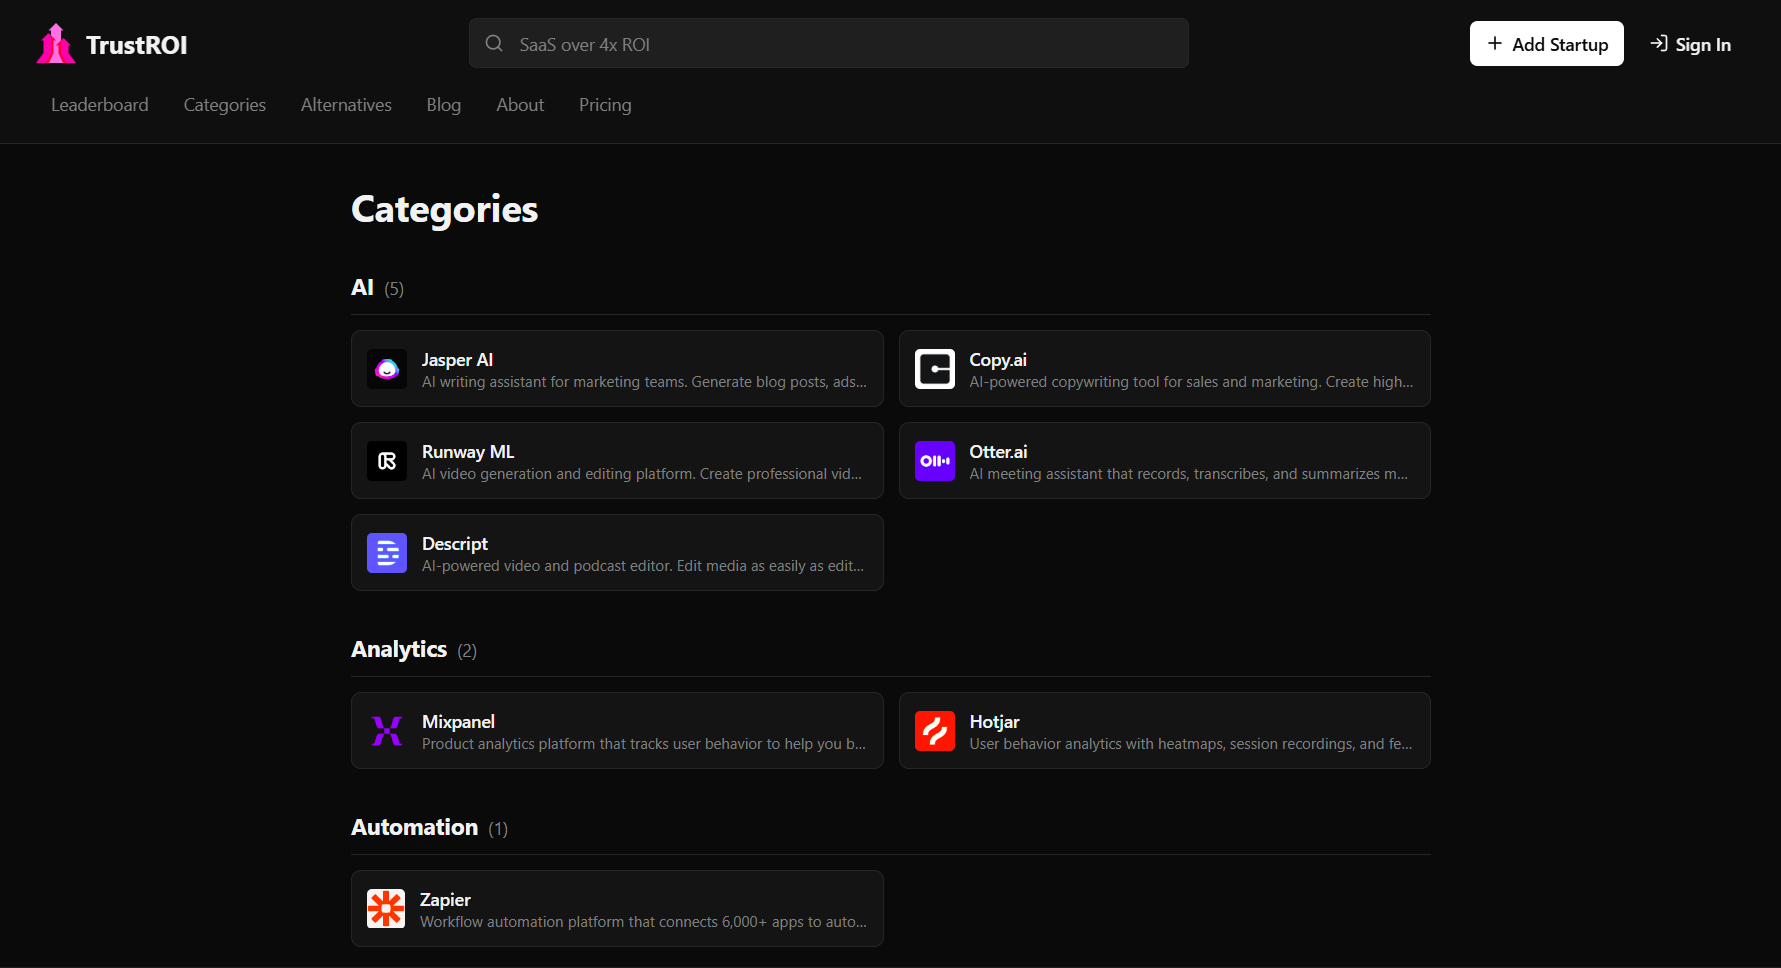The image size is (1781, 968).
Task: Click the Sign In link
Action: (x=1691, y=44)
